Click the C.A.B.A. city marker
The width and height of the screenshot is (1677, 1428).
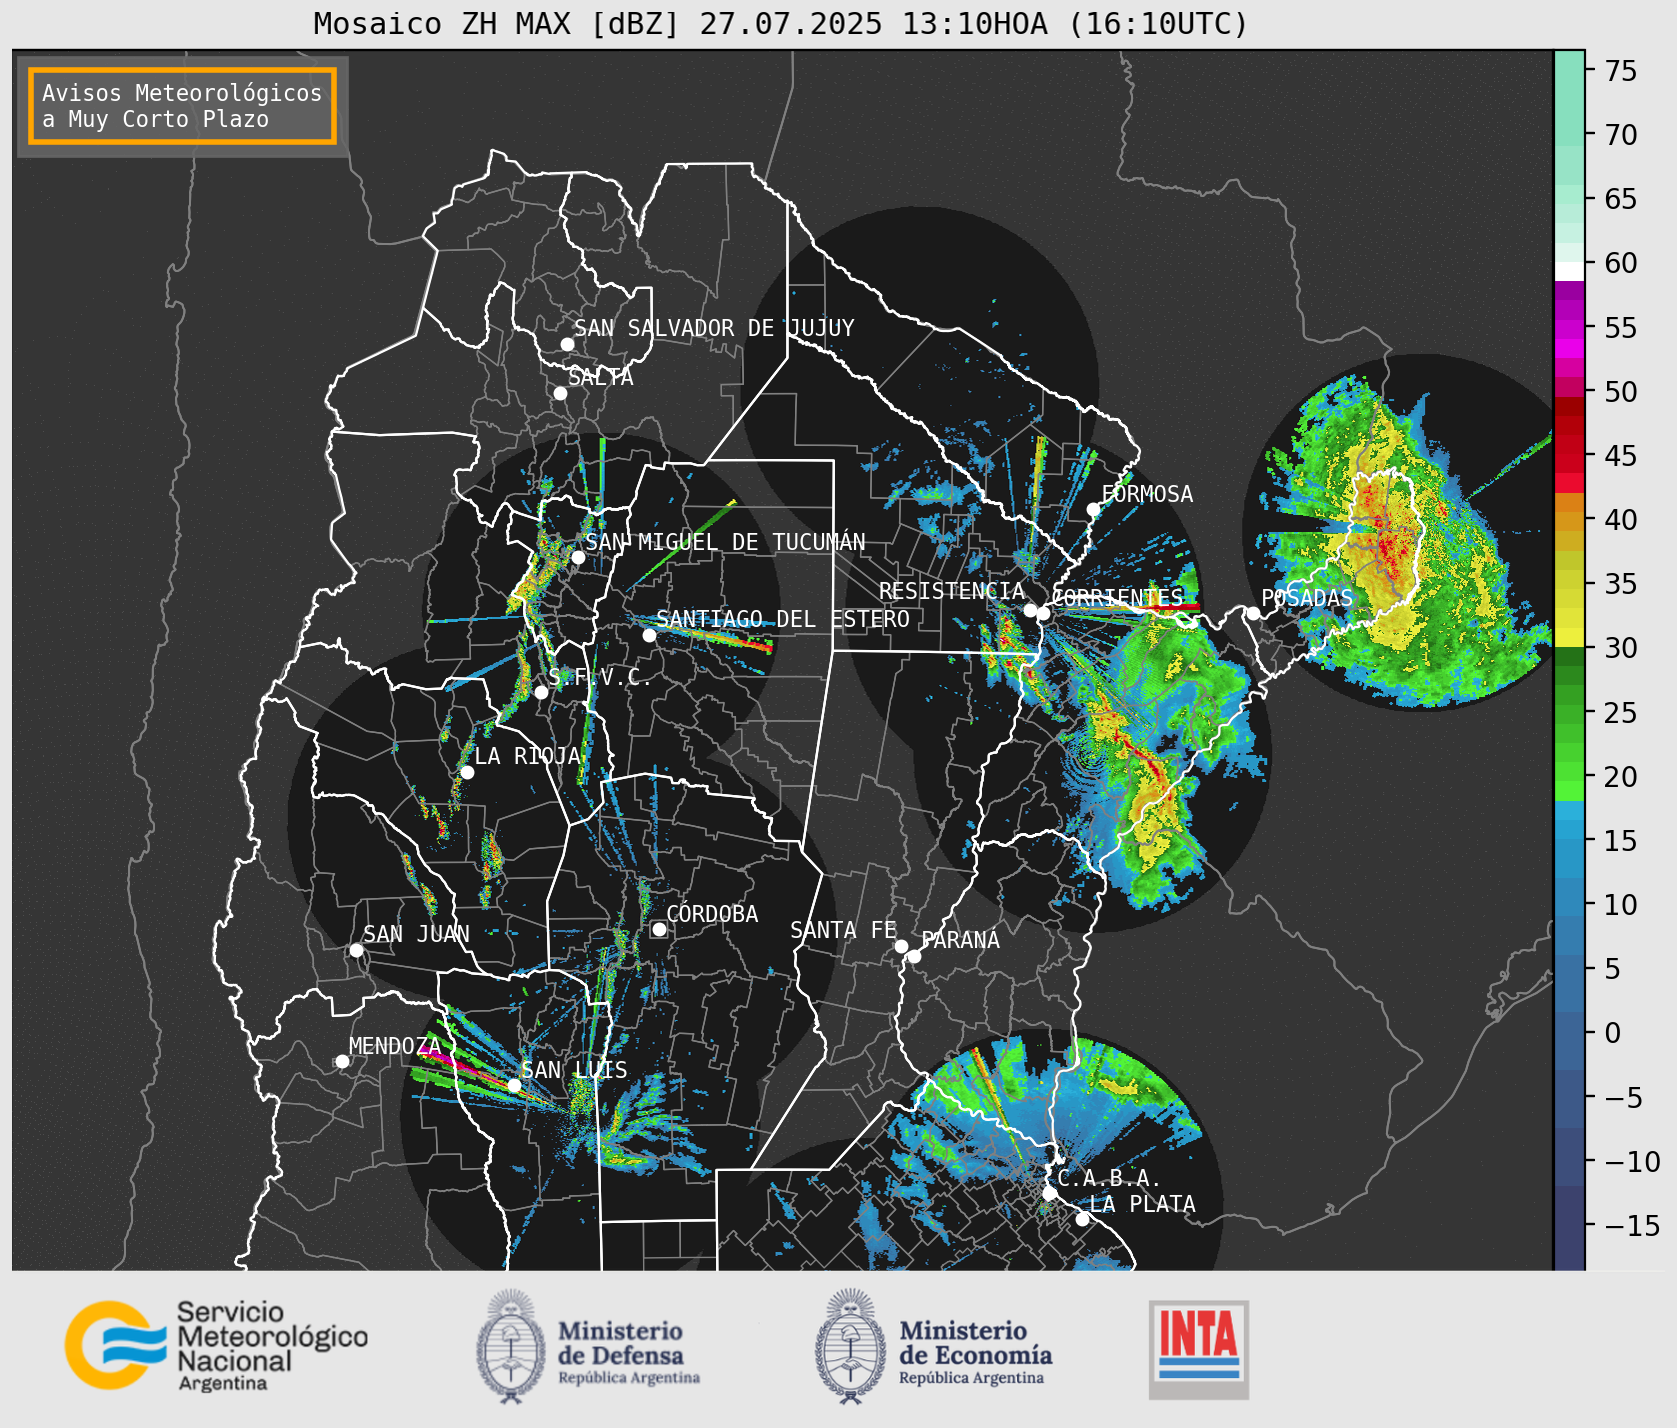(x=1049, y=1193)
